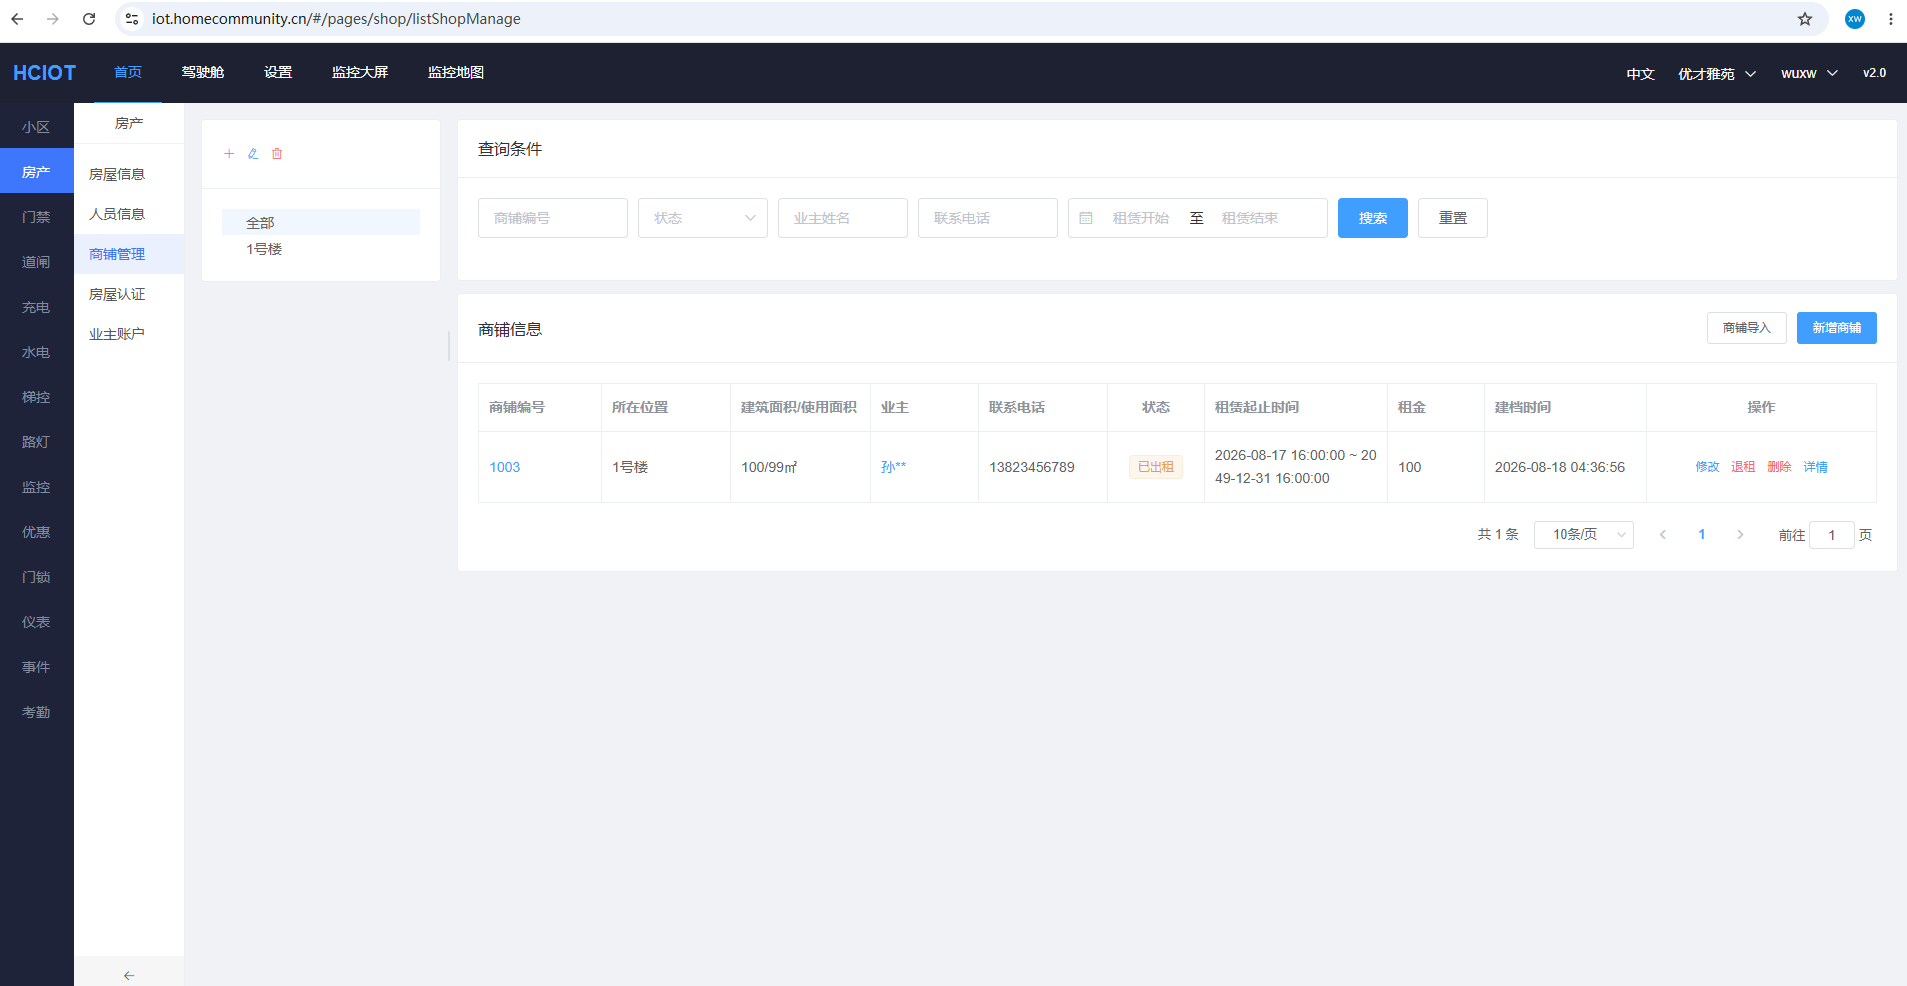
Task: Collapse the sidebar with the left arrow icon
Action: pyautogui.click(x=128, y=975)
